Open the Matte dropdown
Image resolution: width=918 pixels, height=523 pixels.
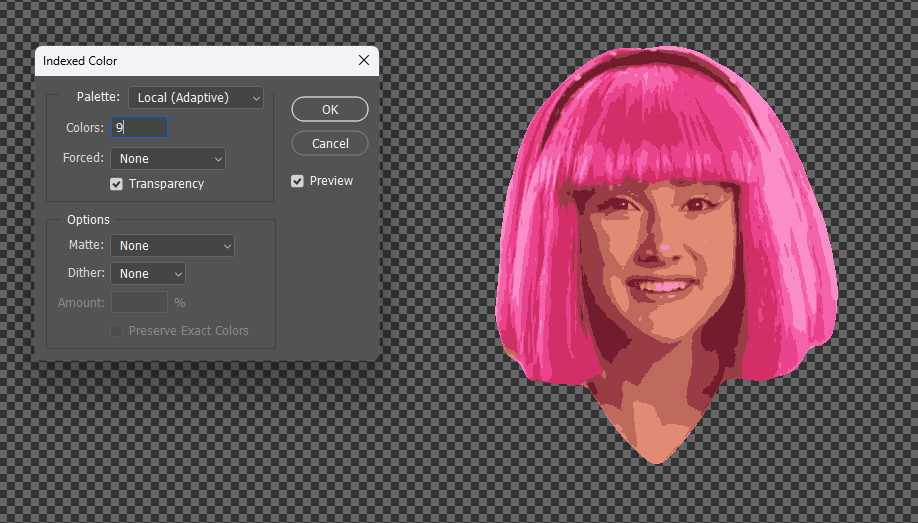tap(172, 245)
